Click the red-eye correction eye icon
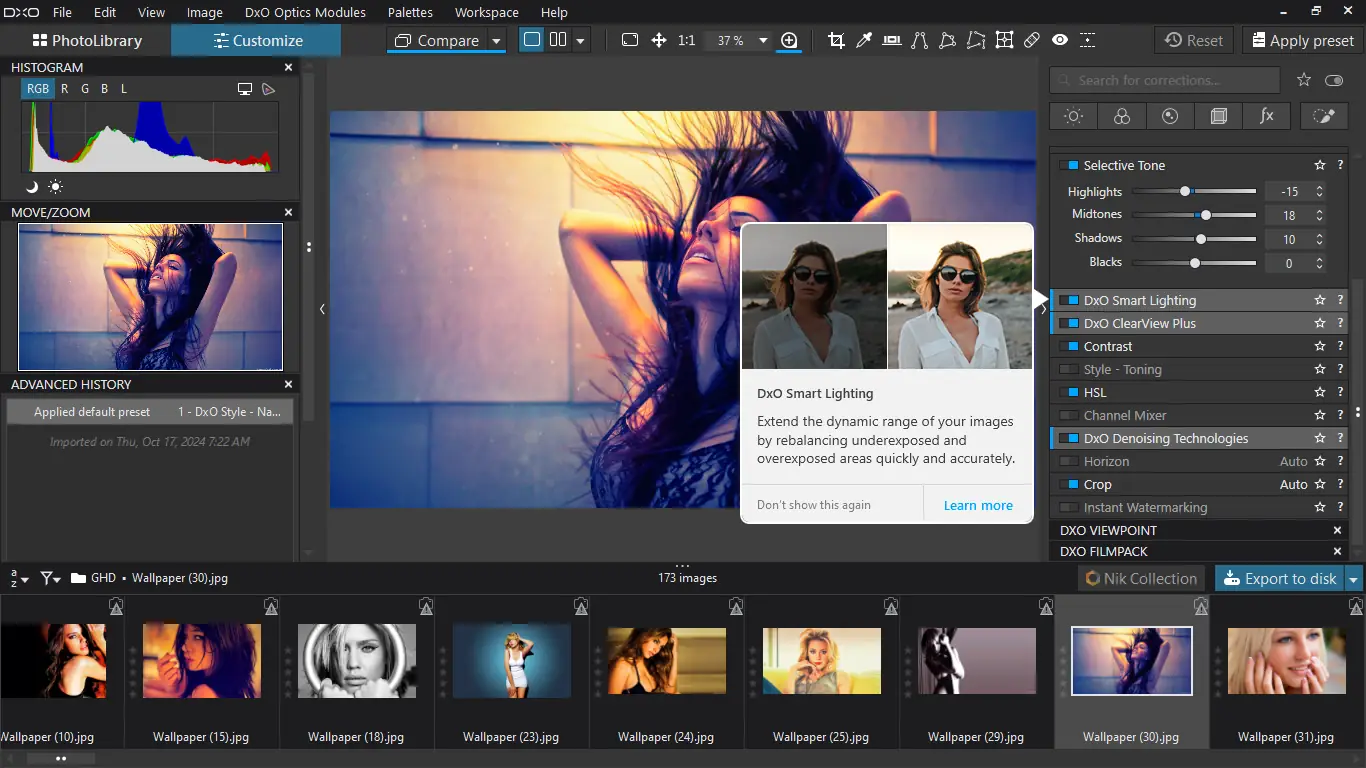Viewport: 1366px width, 768px height. tap(1060, 41)
